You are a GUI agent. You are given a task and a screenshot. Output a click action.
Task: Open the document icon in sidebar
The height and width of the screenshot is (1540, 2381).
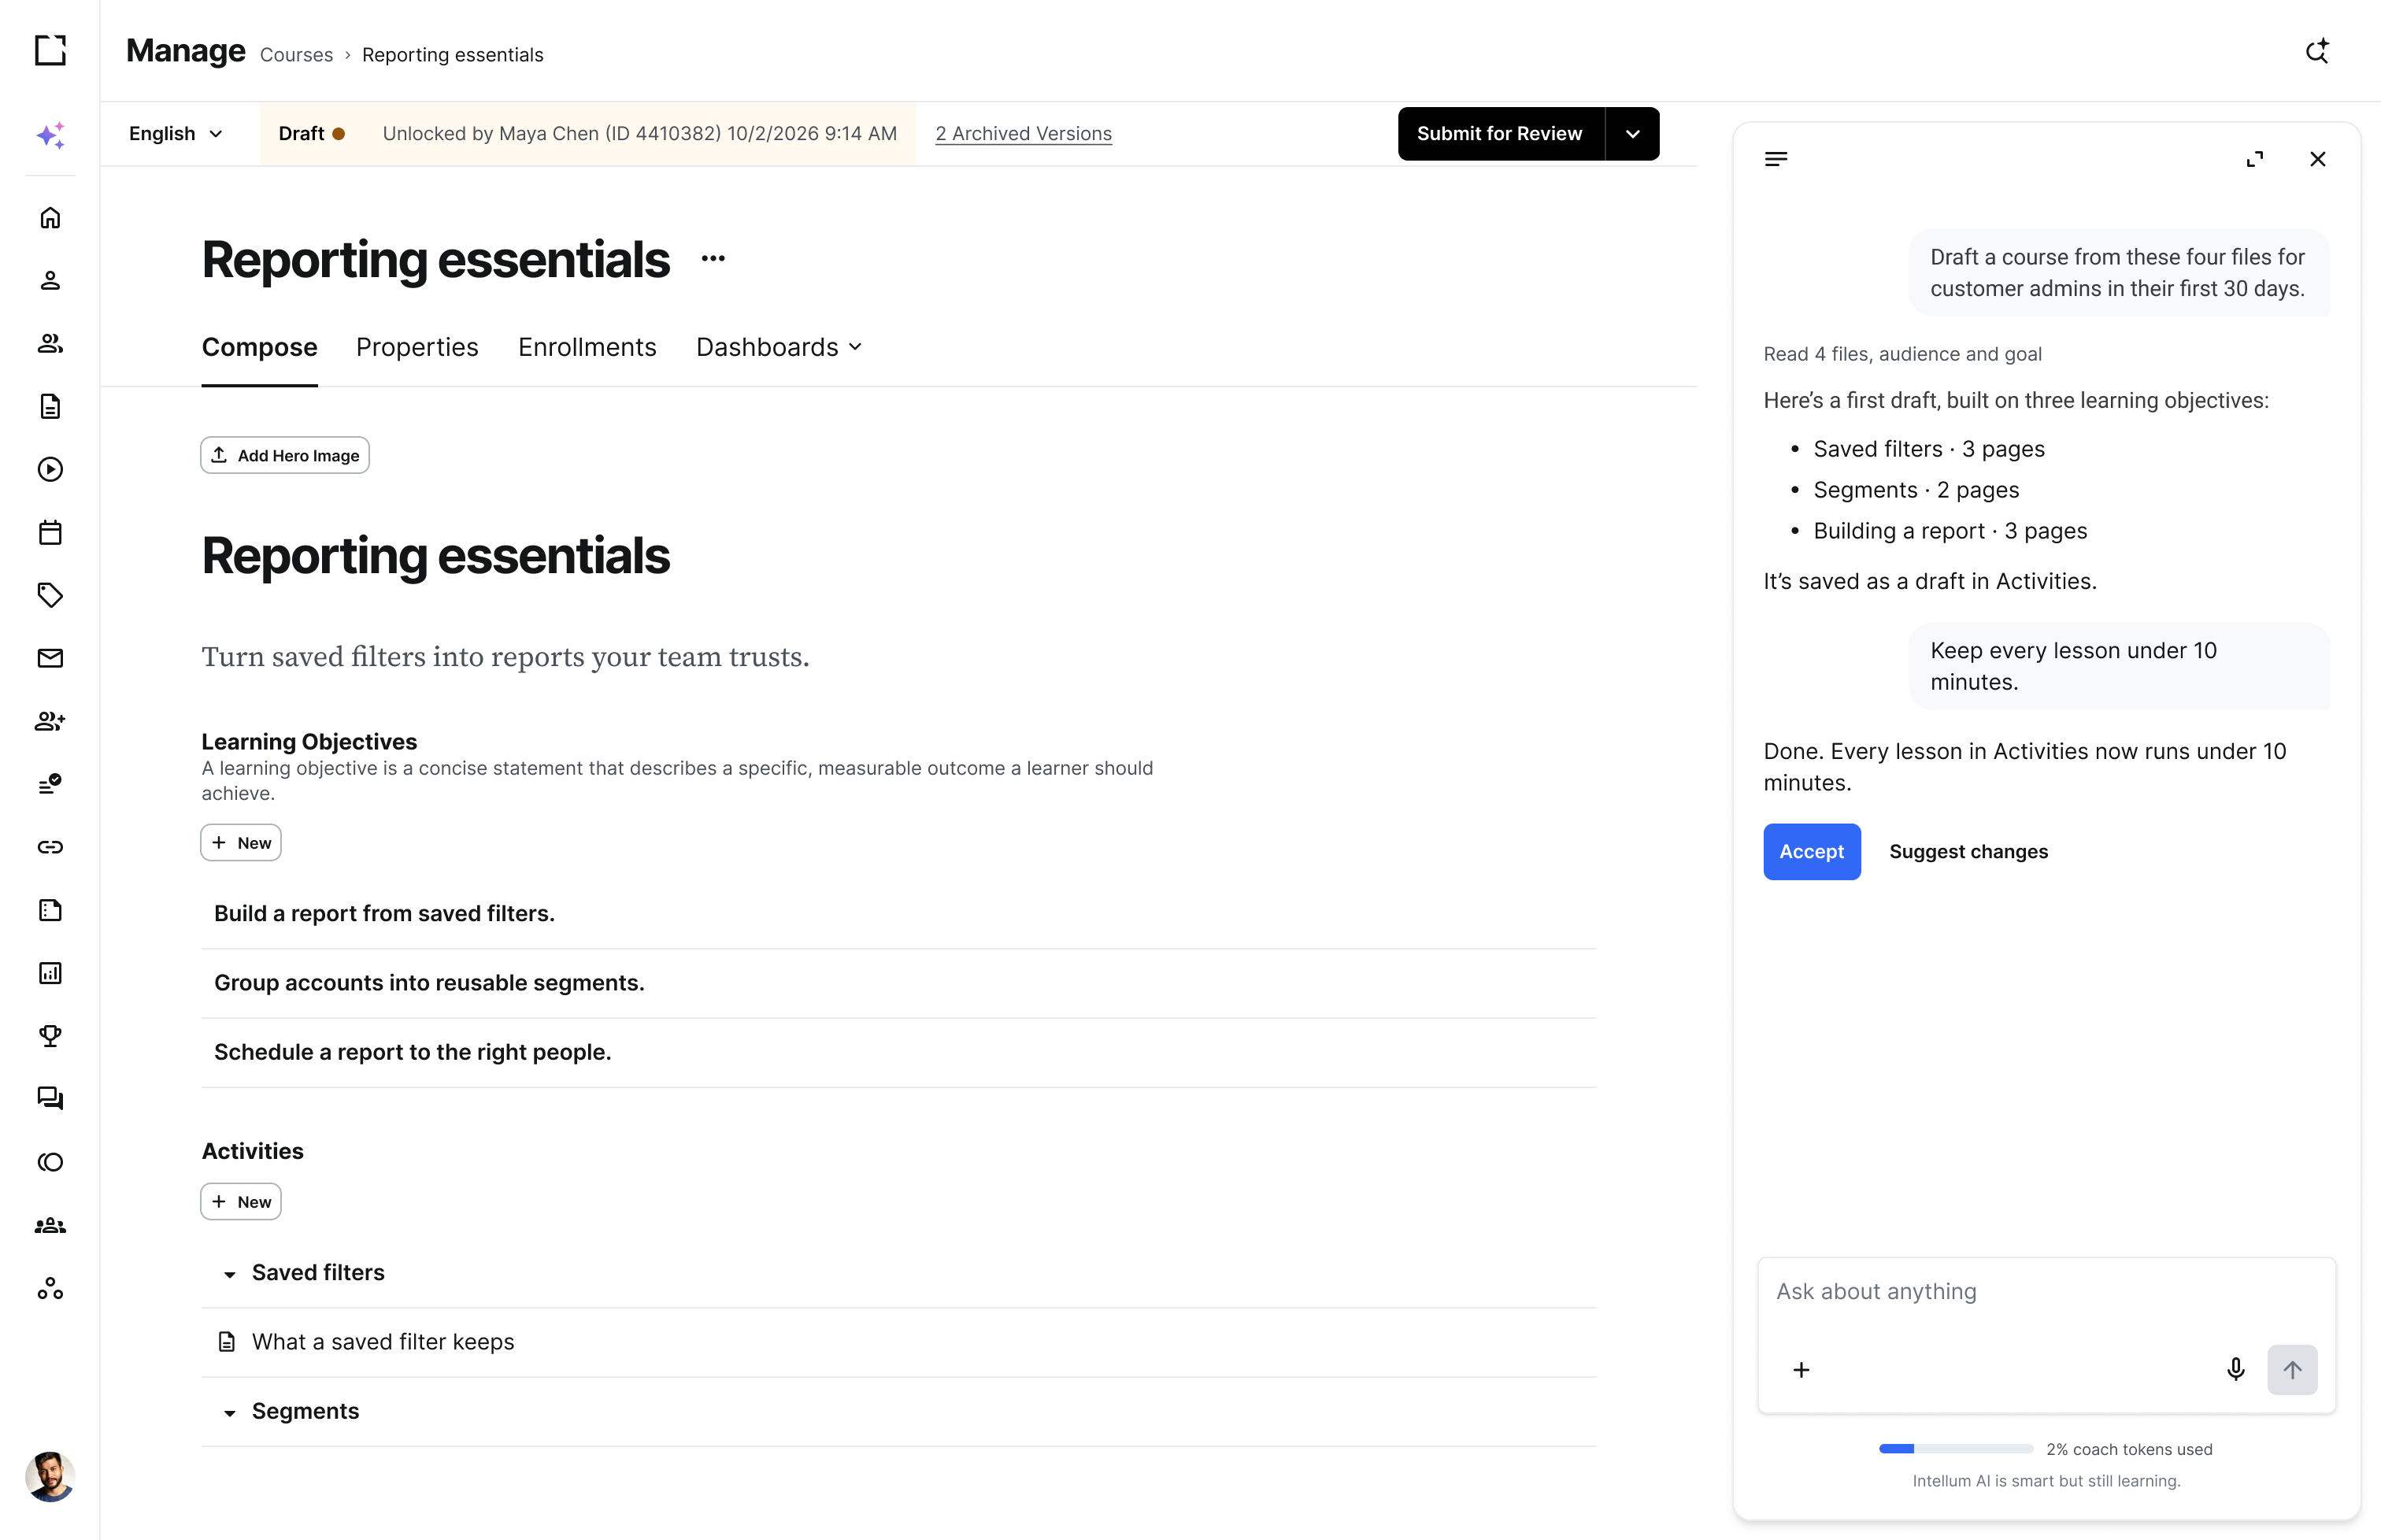pos(50,407)
